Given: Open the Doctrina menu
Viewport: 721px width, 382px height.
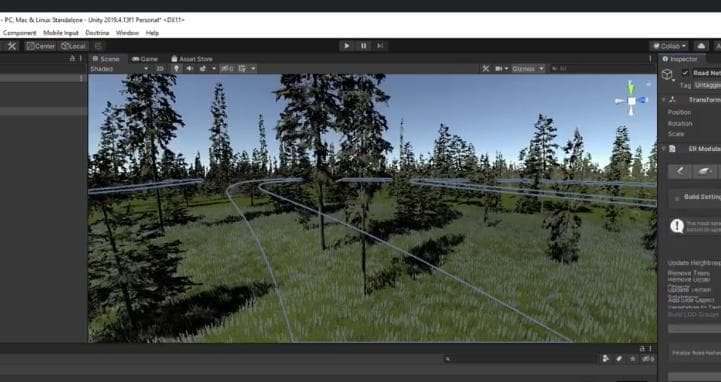Looking at the screenshot, I should pyautogui.click(x=97, y=33).
